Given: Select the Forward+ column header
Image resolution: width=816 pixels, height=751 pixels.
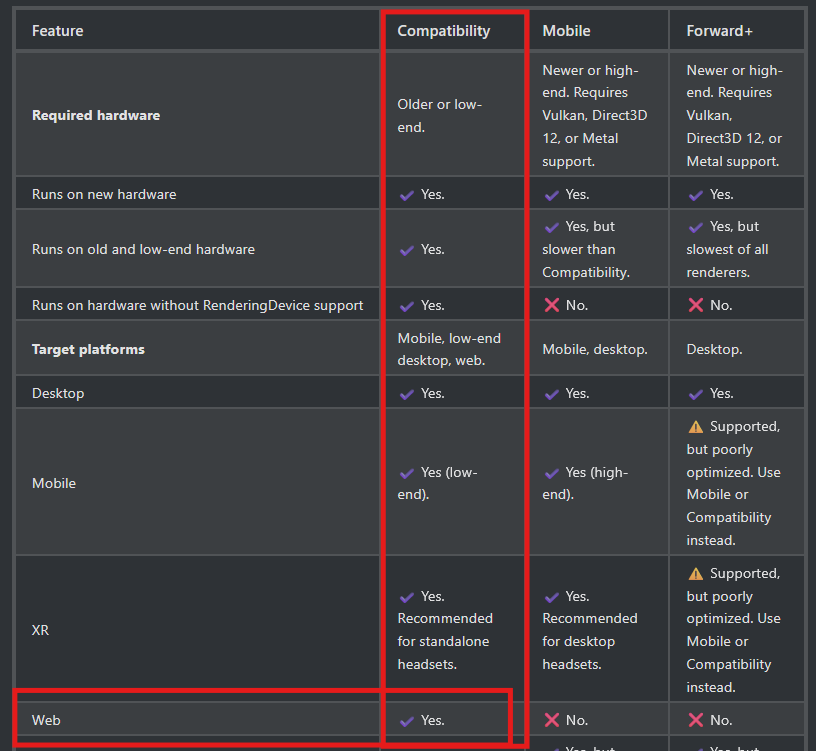Looking at the screenshot, I should 720,31.
